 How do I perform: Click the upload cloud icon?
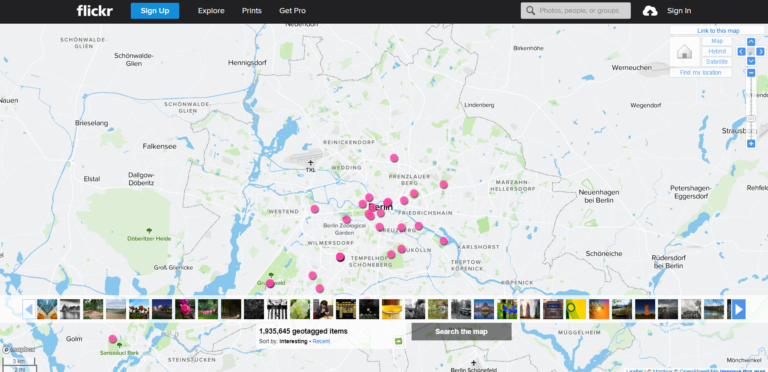[x=650, y=11]
